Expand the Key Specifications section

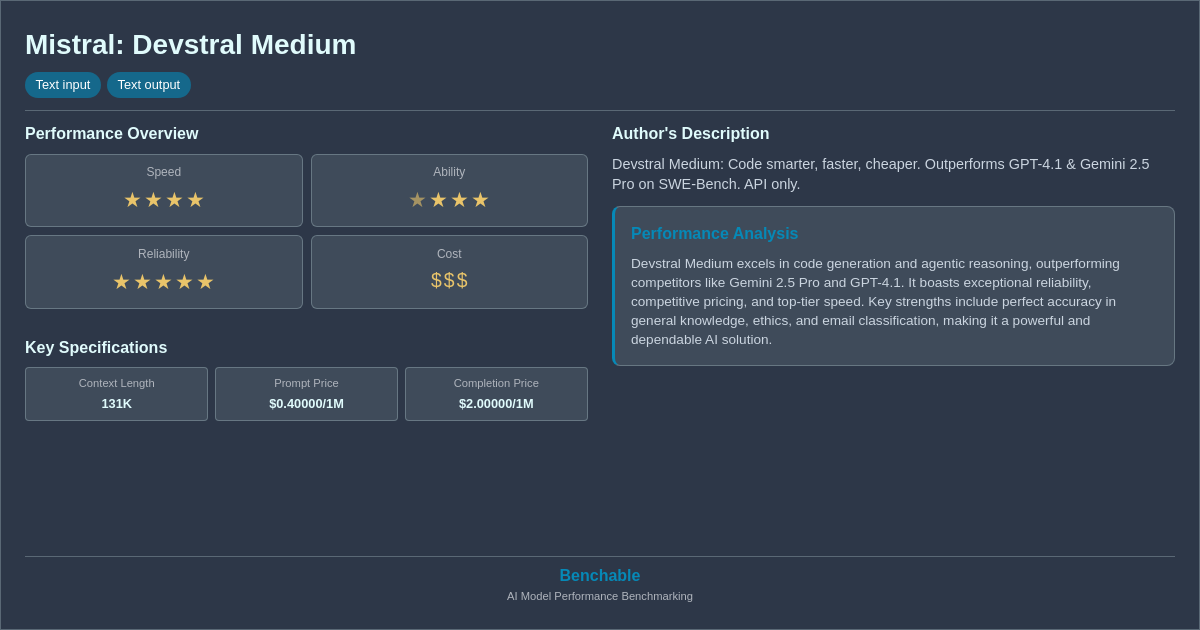pyautogui.click(x=96, y=347)
